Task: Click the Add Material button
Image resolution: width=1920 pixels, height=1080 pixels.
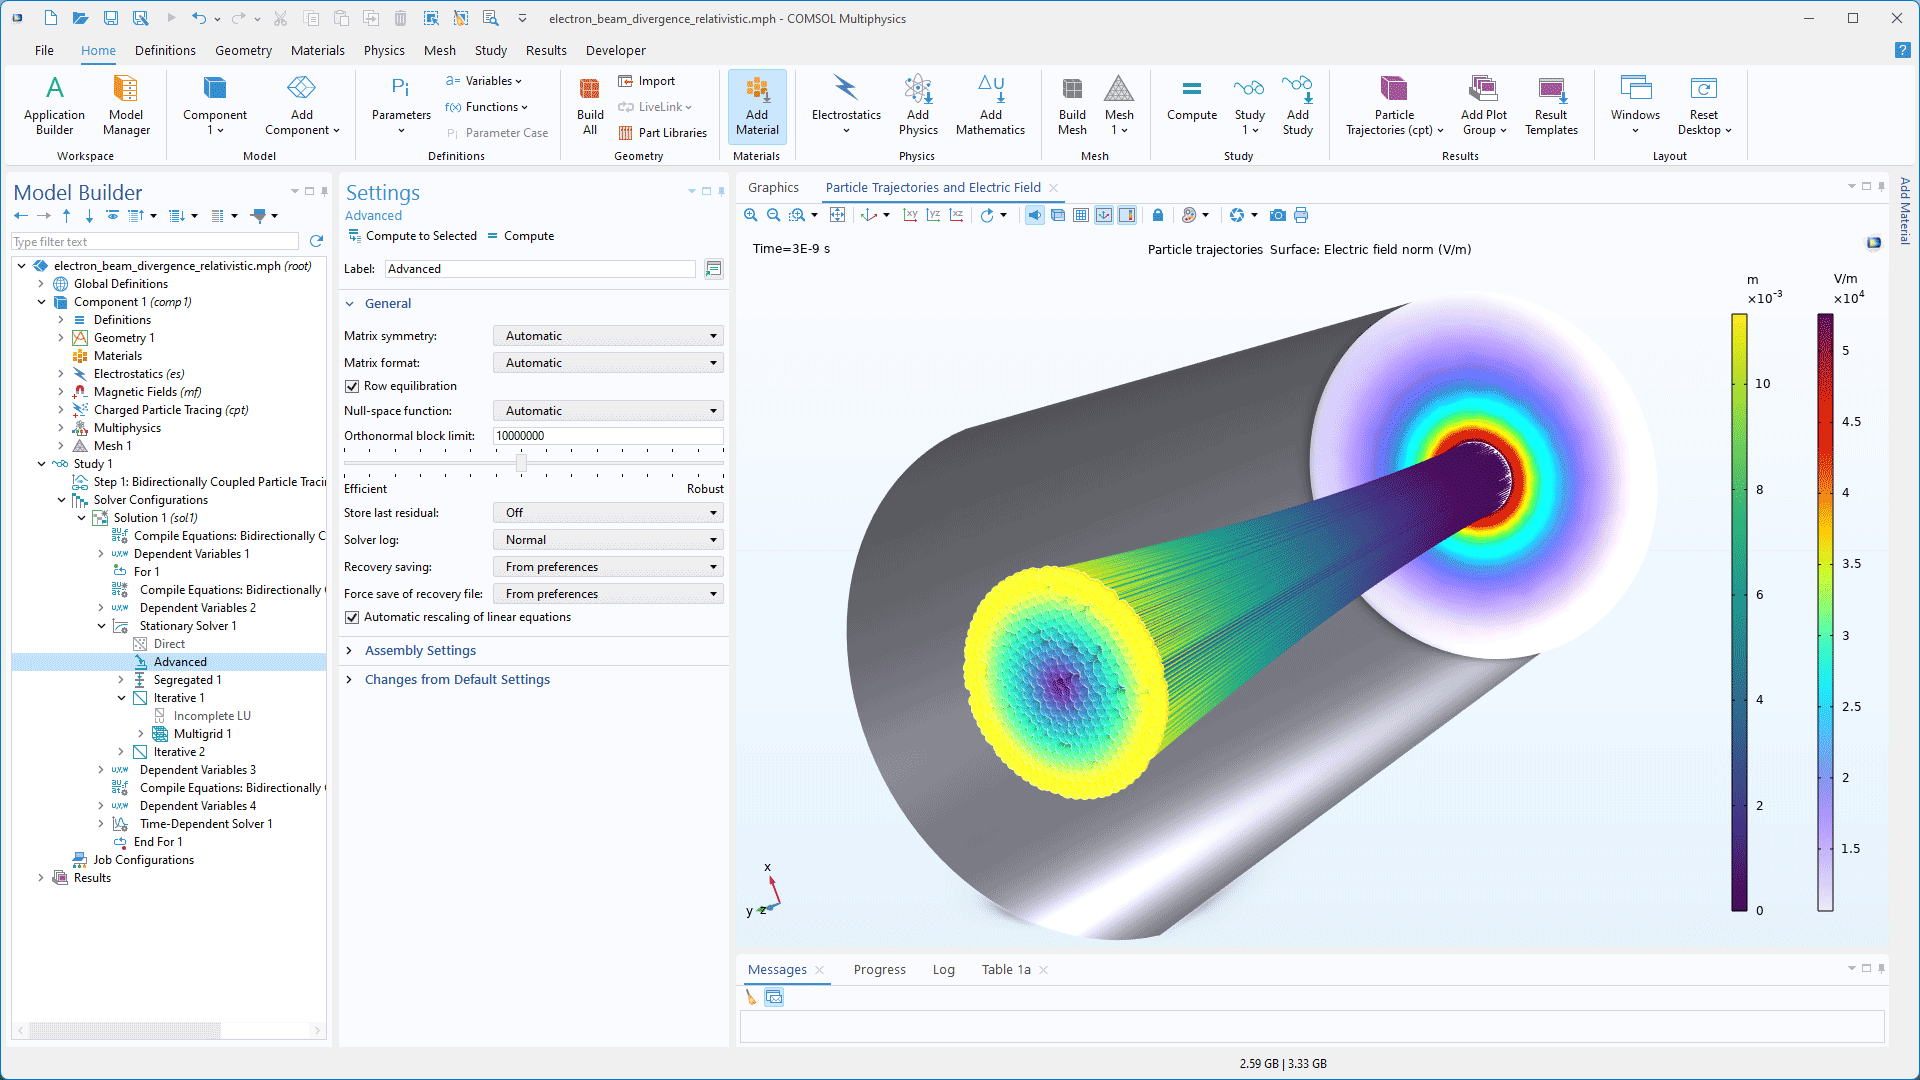Action: [757, 105]
